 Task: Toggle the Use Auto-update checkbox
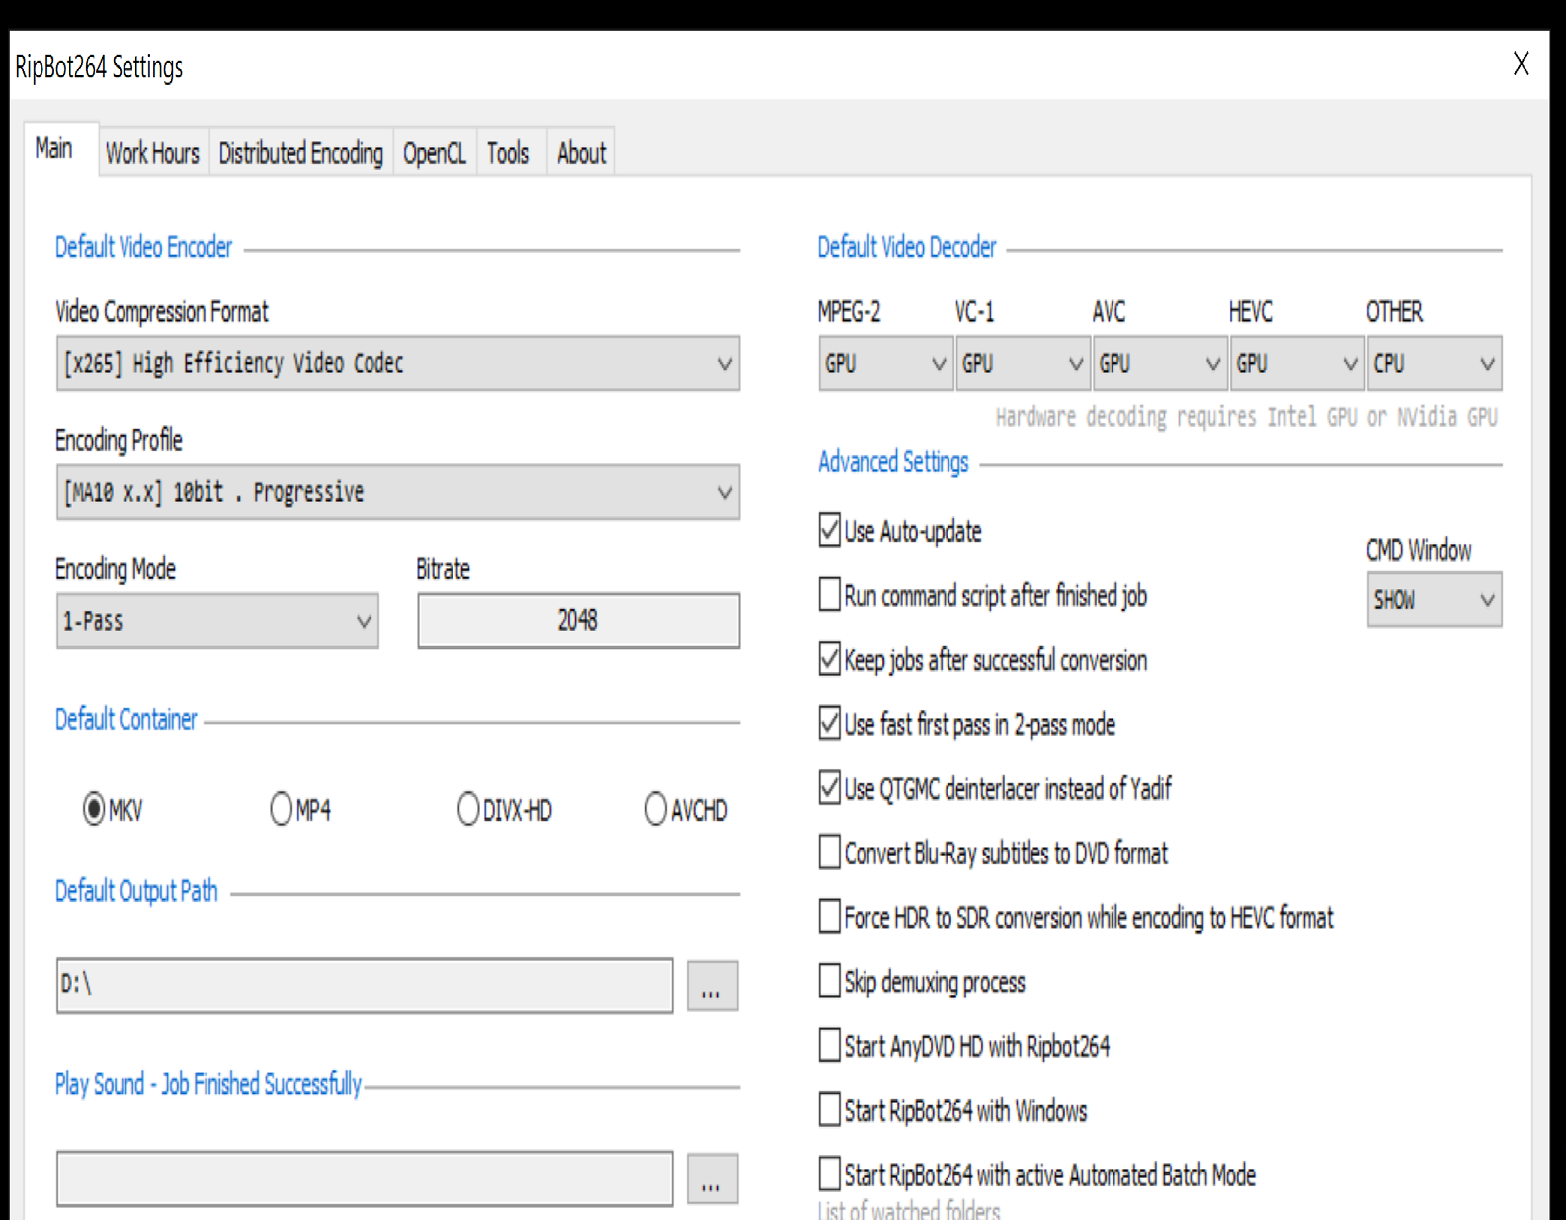tap(830, 530)
